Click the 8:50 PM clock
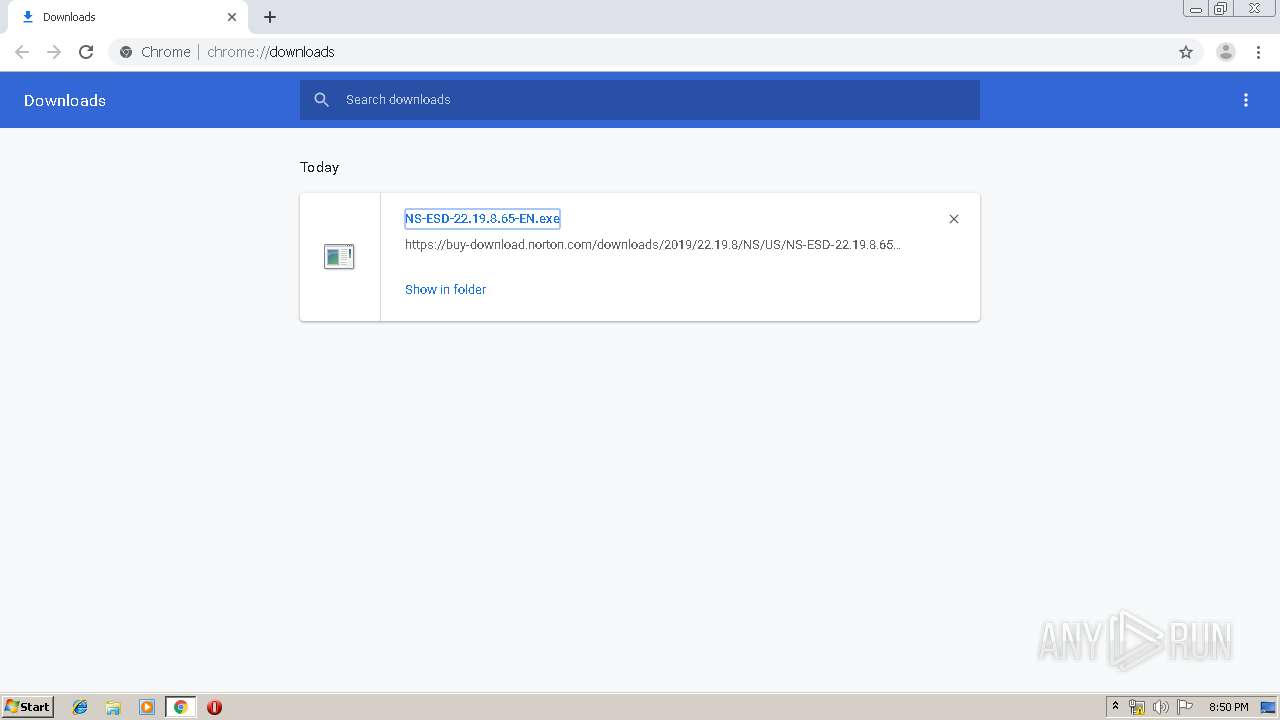The image size is (1280, 720). point(1229,707)
